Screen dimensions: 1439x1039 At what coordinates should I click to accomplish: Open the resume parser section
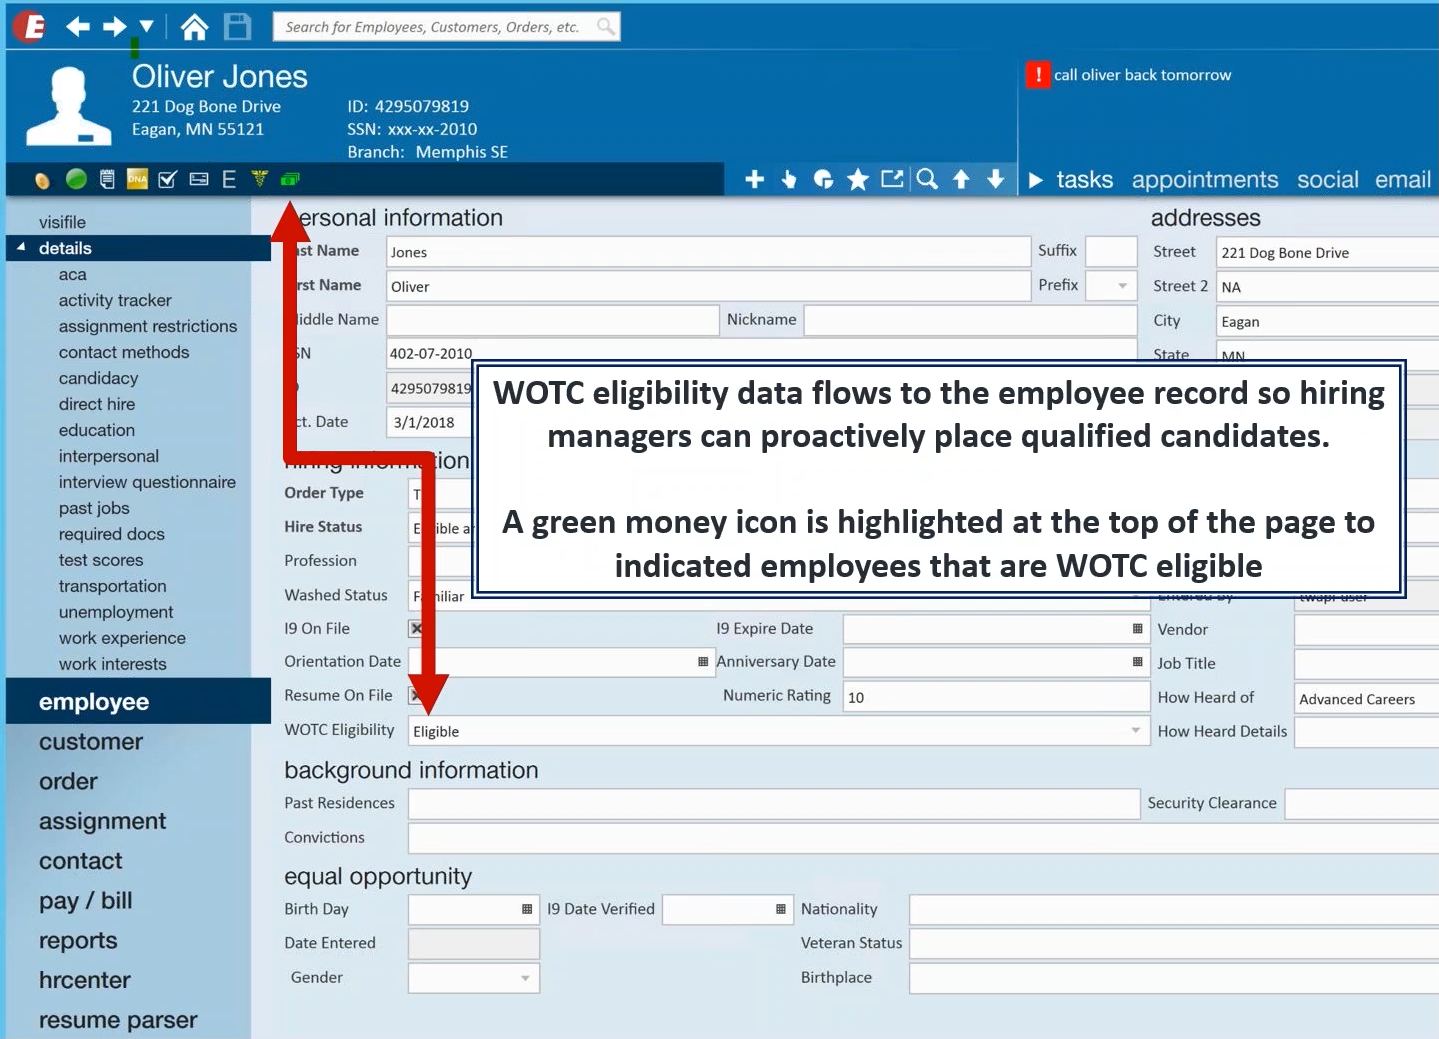pos(118,1020)
